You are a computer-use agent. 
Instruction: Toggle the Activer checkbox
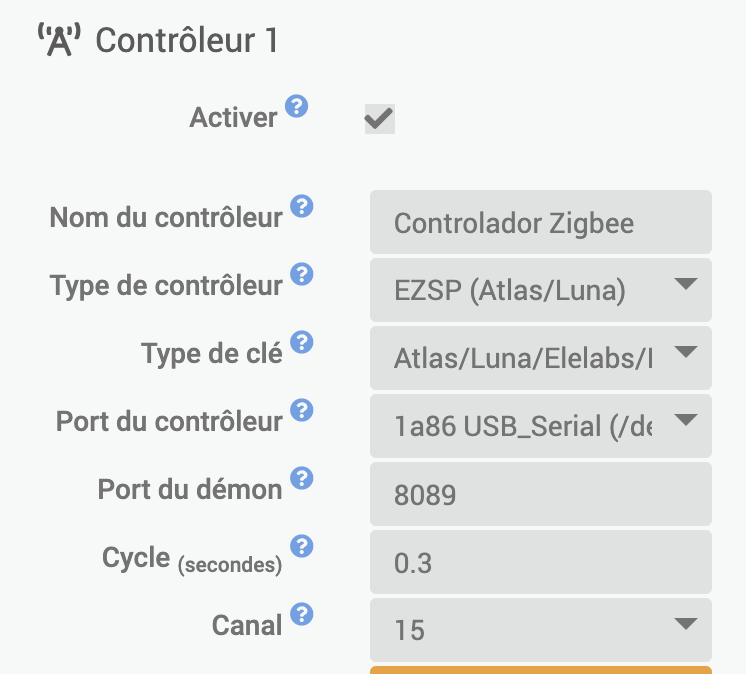coord(380,119)
